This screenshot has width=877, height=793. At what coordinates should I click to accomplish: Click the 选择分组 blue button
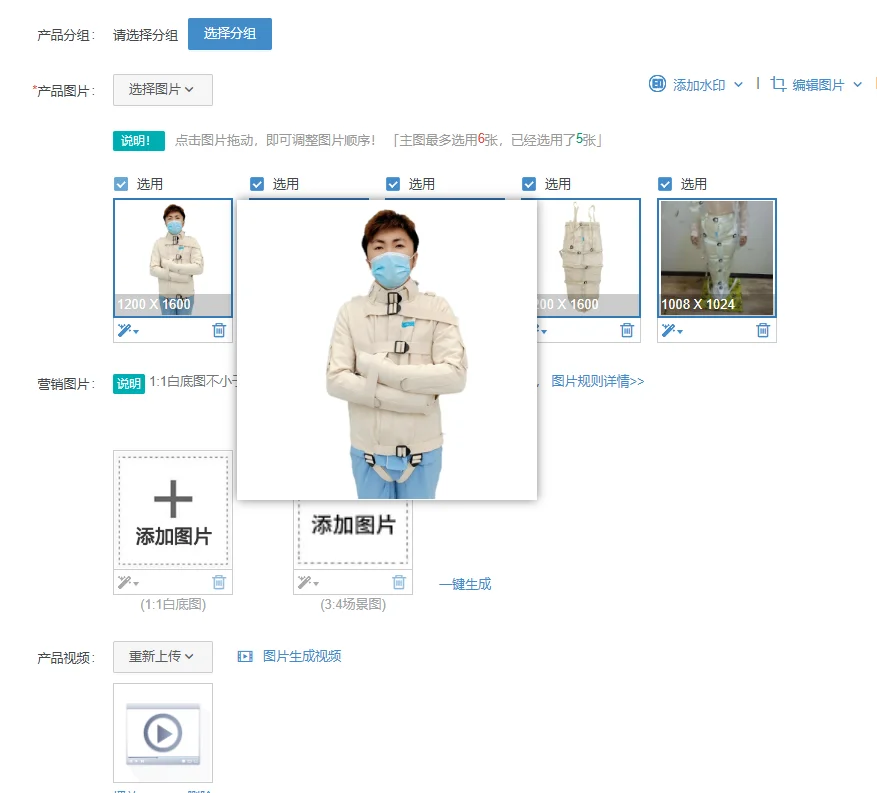click(x=229, y=34)
